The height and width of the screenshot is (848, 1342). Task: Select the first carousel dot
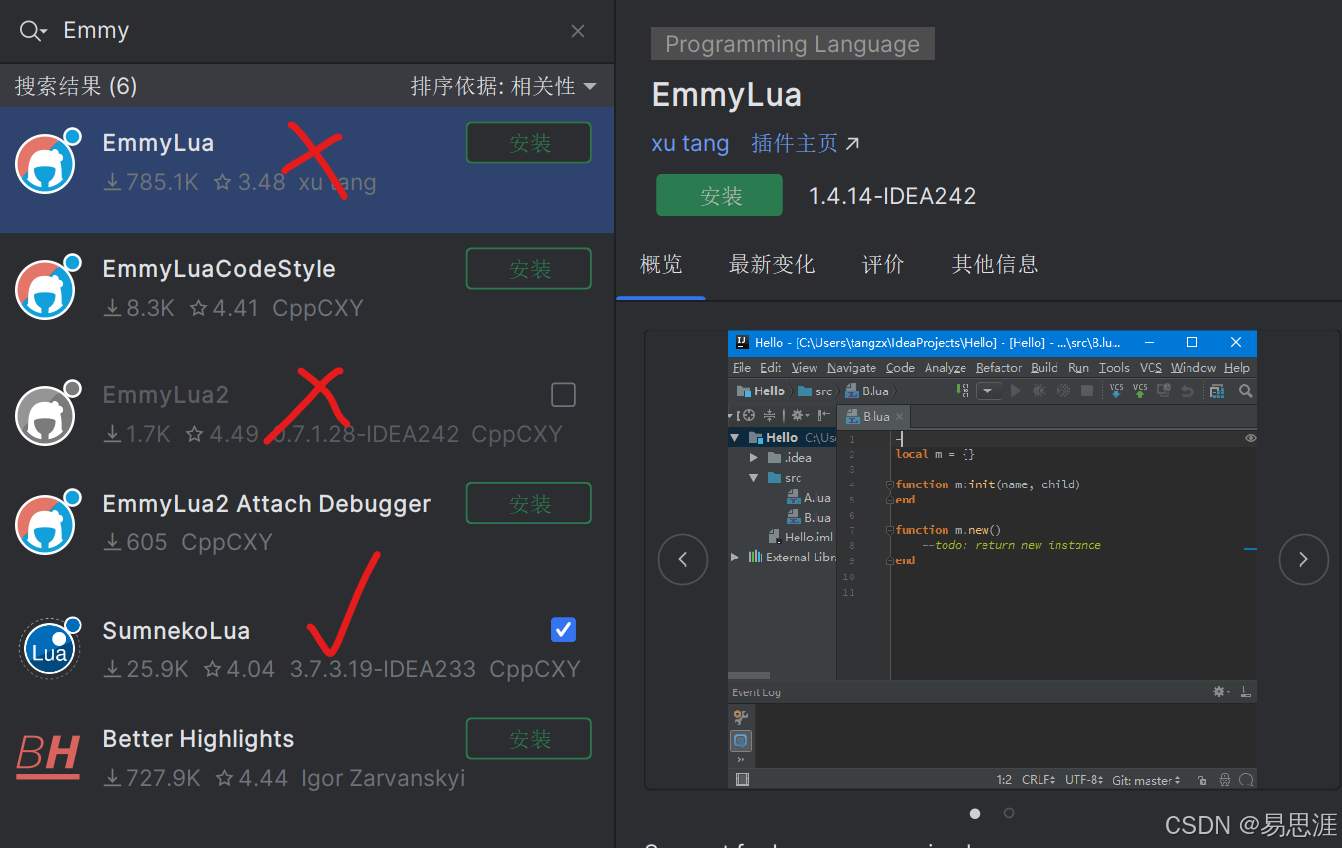coord(975,814)
